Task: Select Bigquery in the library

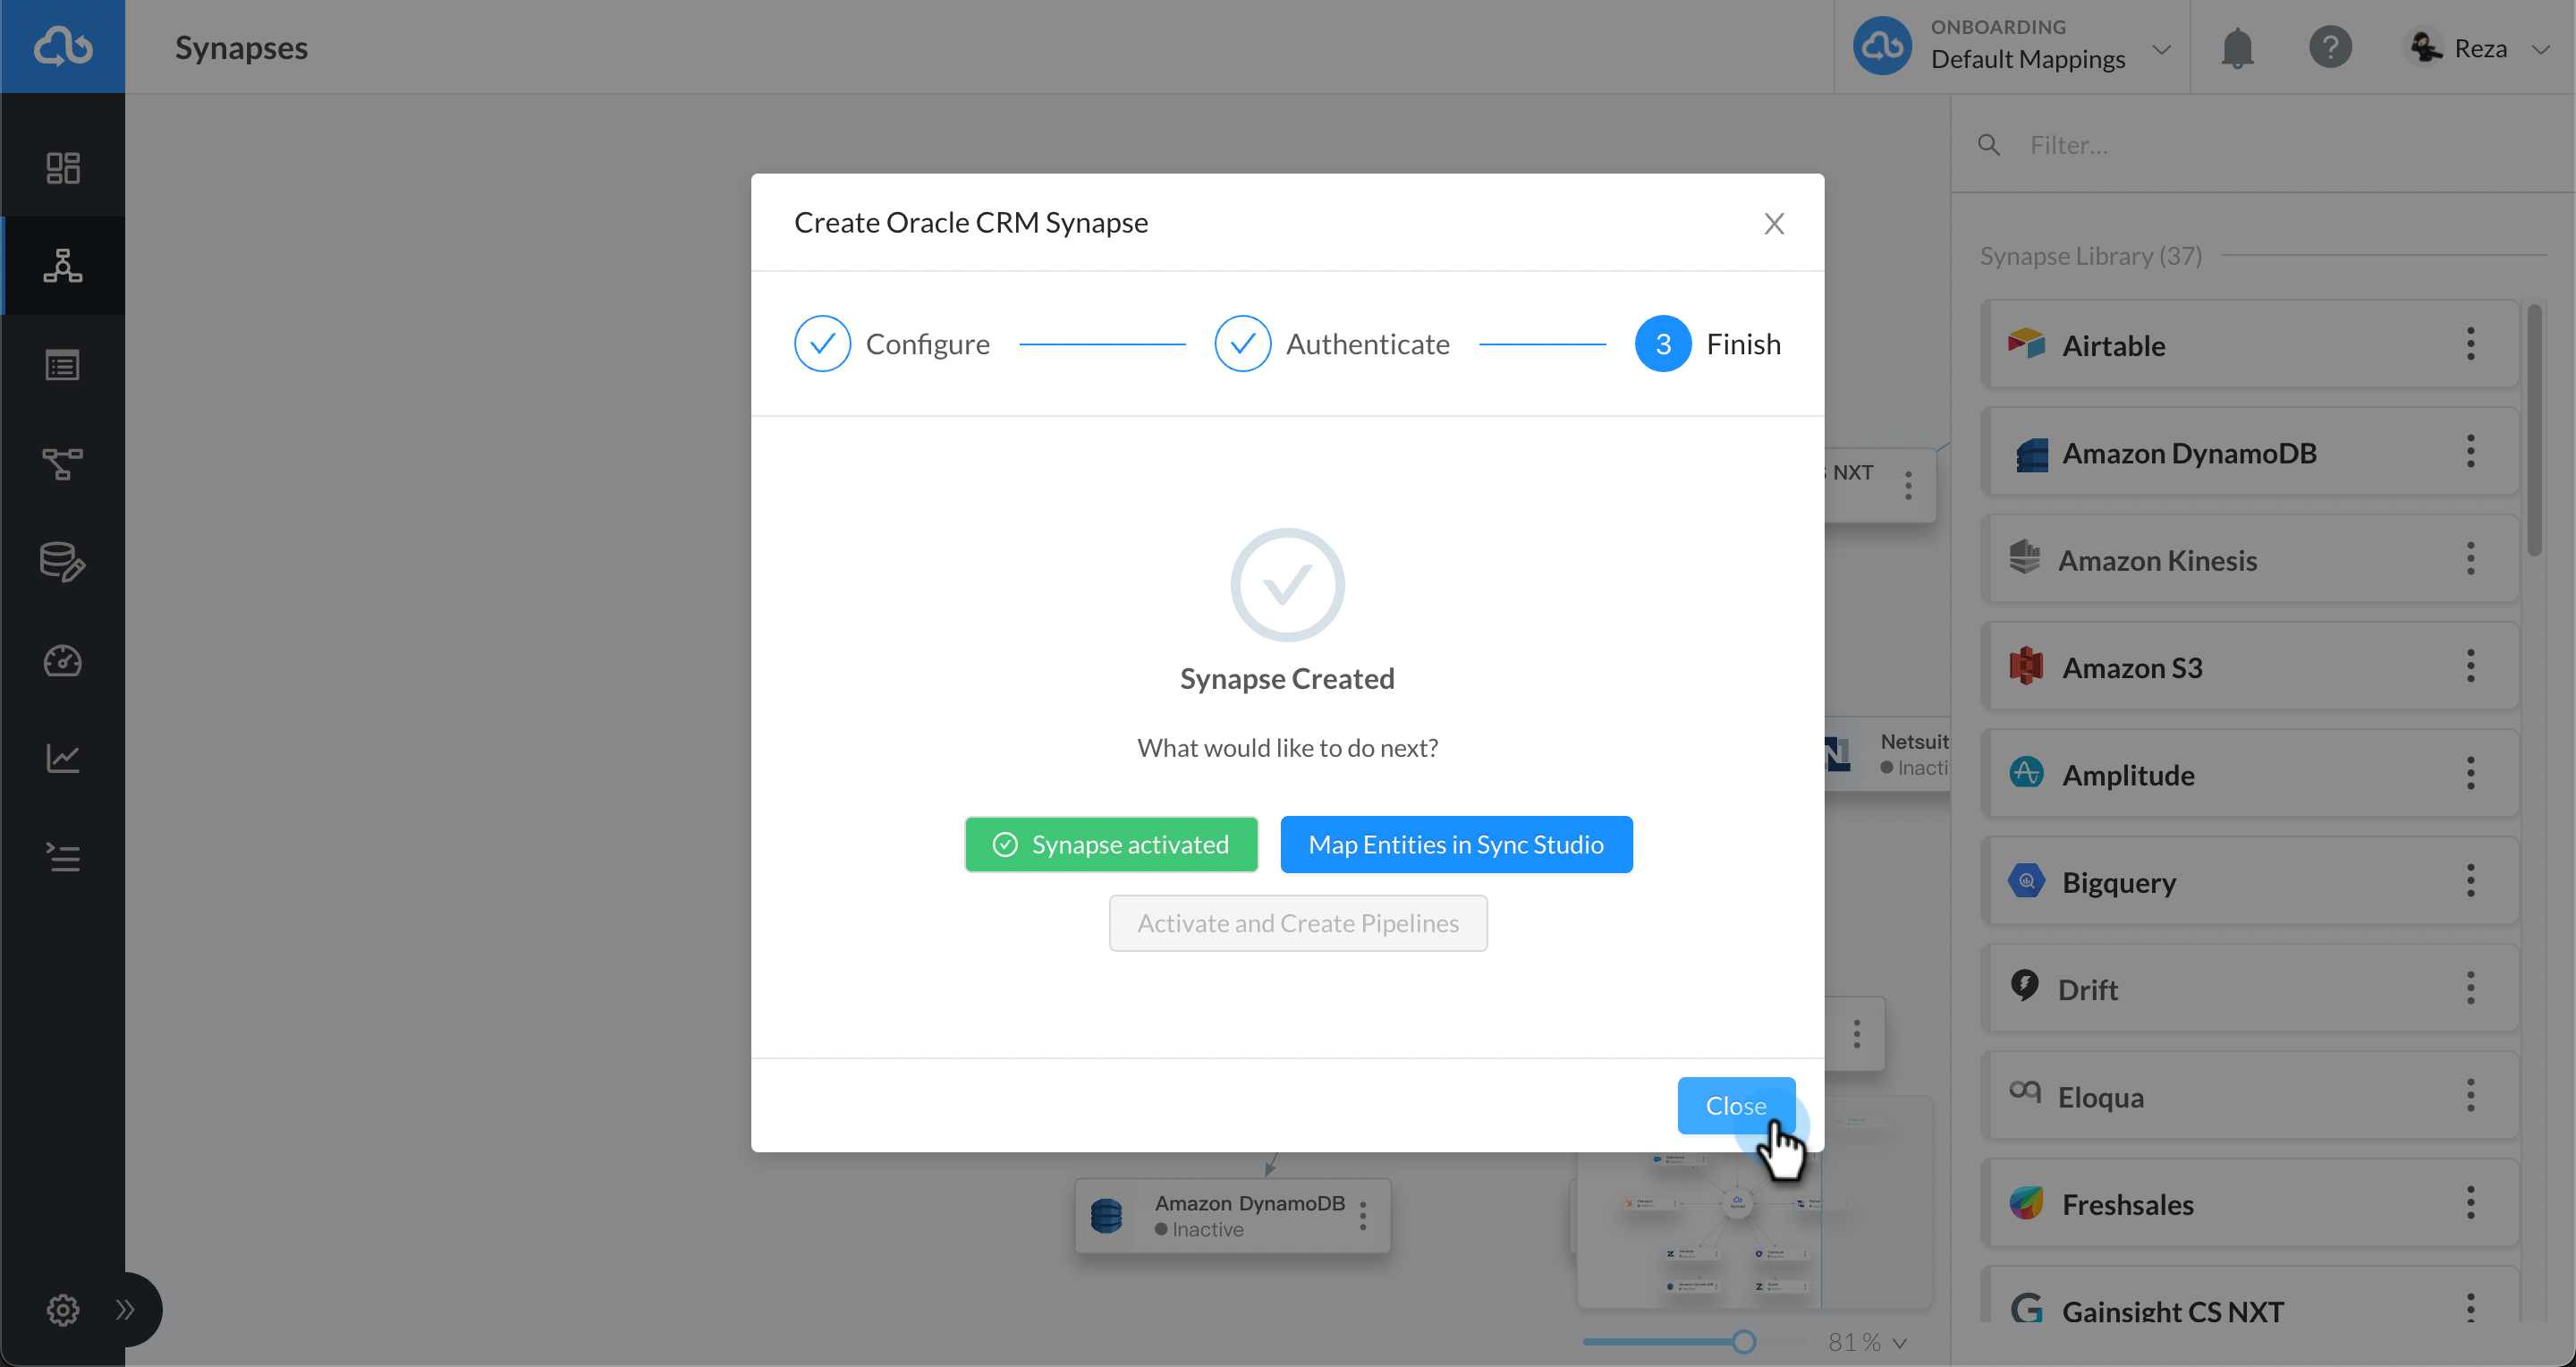Action: (x=2250, y=881)
